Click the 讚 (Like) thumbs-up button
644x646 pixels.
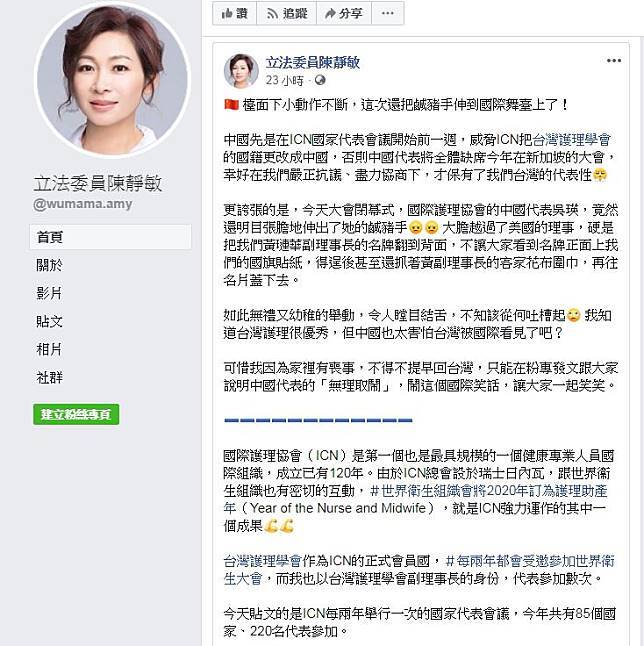[x=234, y=13]
